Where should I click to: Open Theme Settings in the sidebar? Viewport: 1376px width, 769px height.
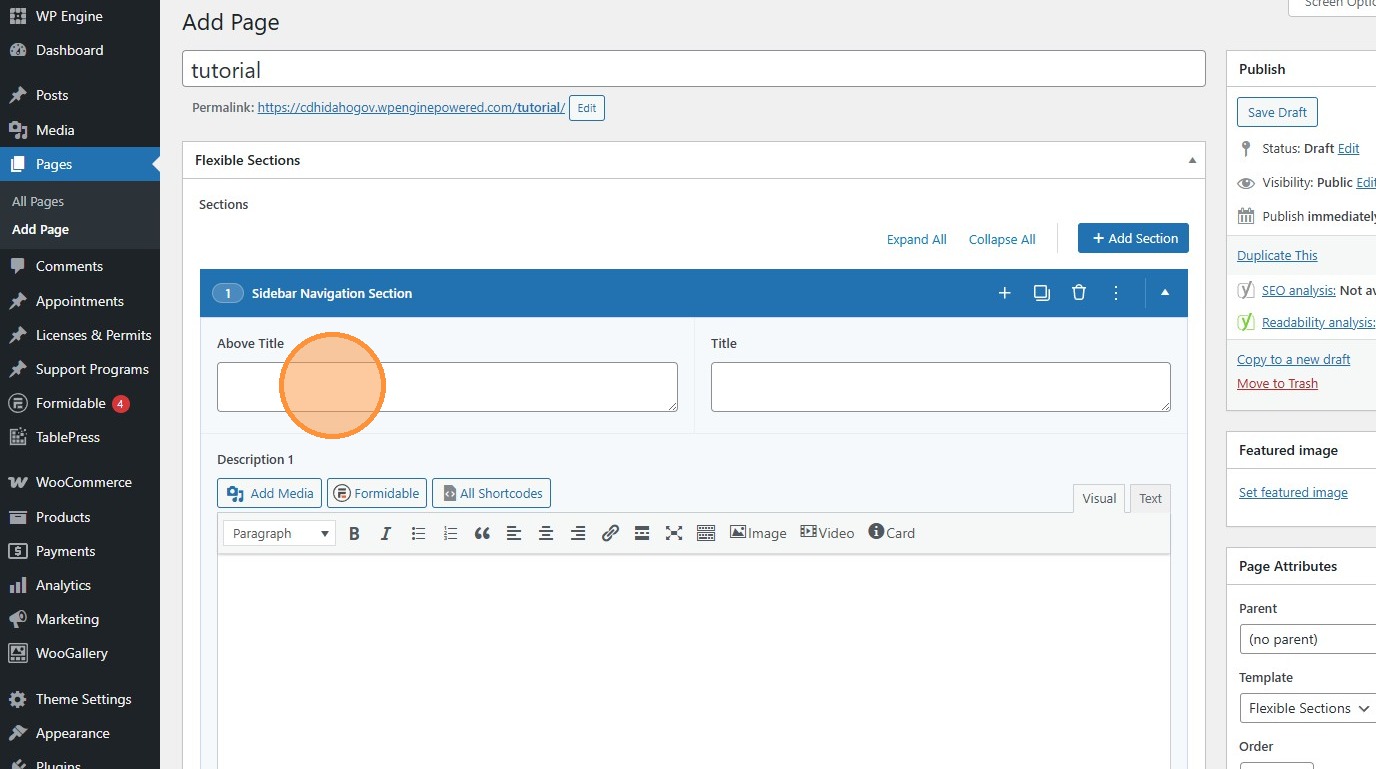(x=80, y=699)
